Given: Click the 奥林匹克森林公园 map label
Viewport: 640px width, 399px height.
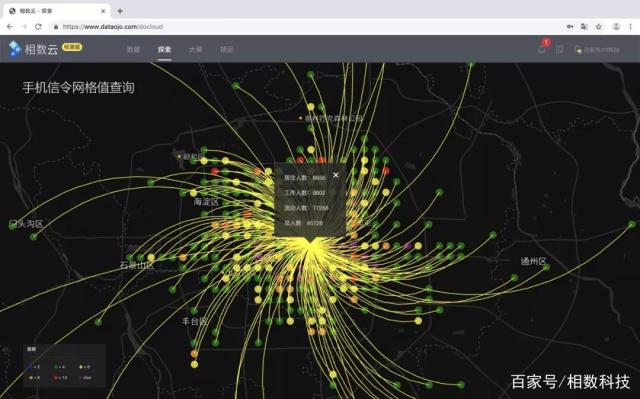Looking at the screenshot, I should click(333, 118).
